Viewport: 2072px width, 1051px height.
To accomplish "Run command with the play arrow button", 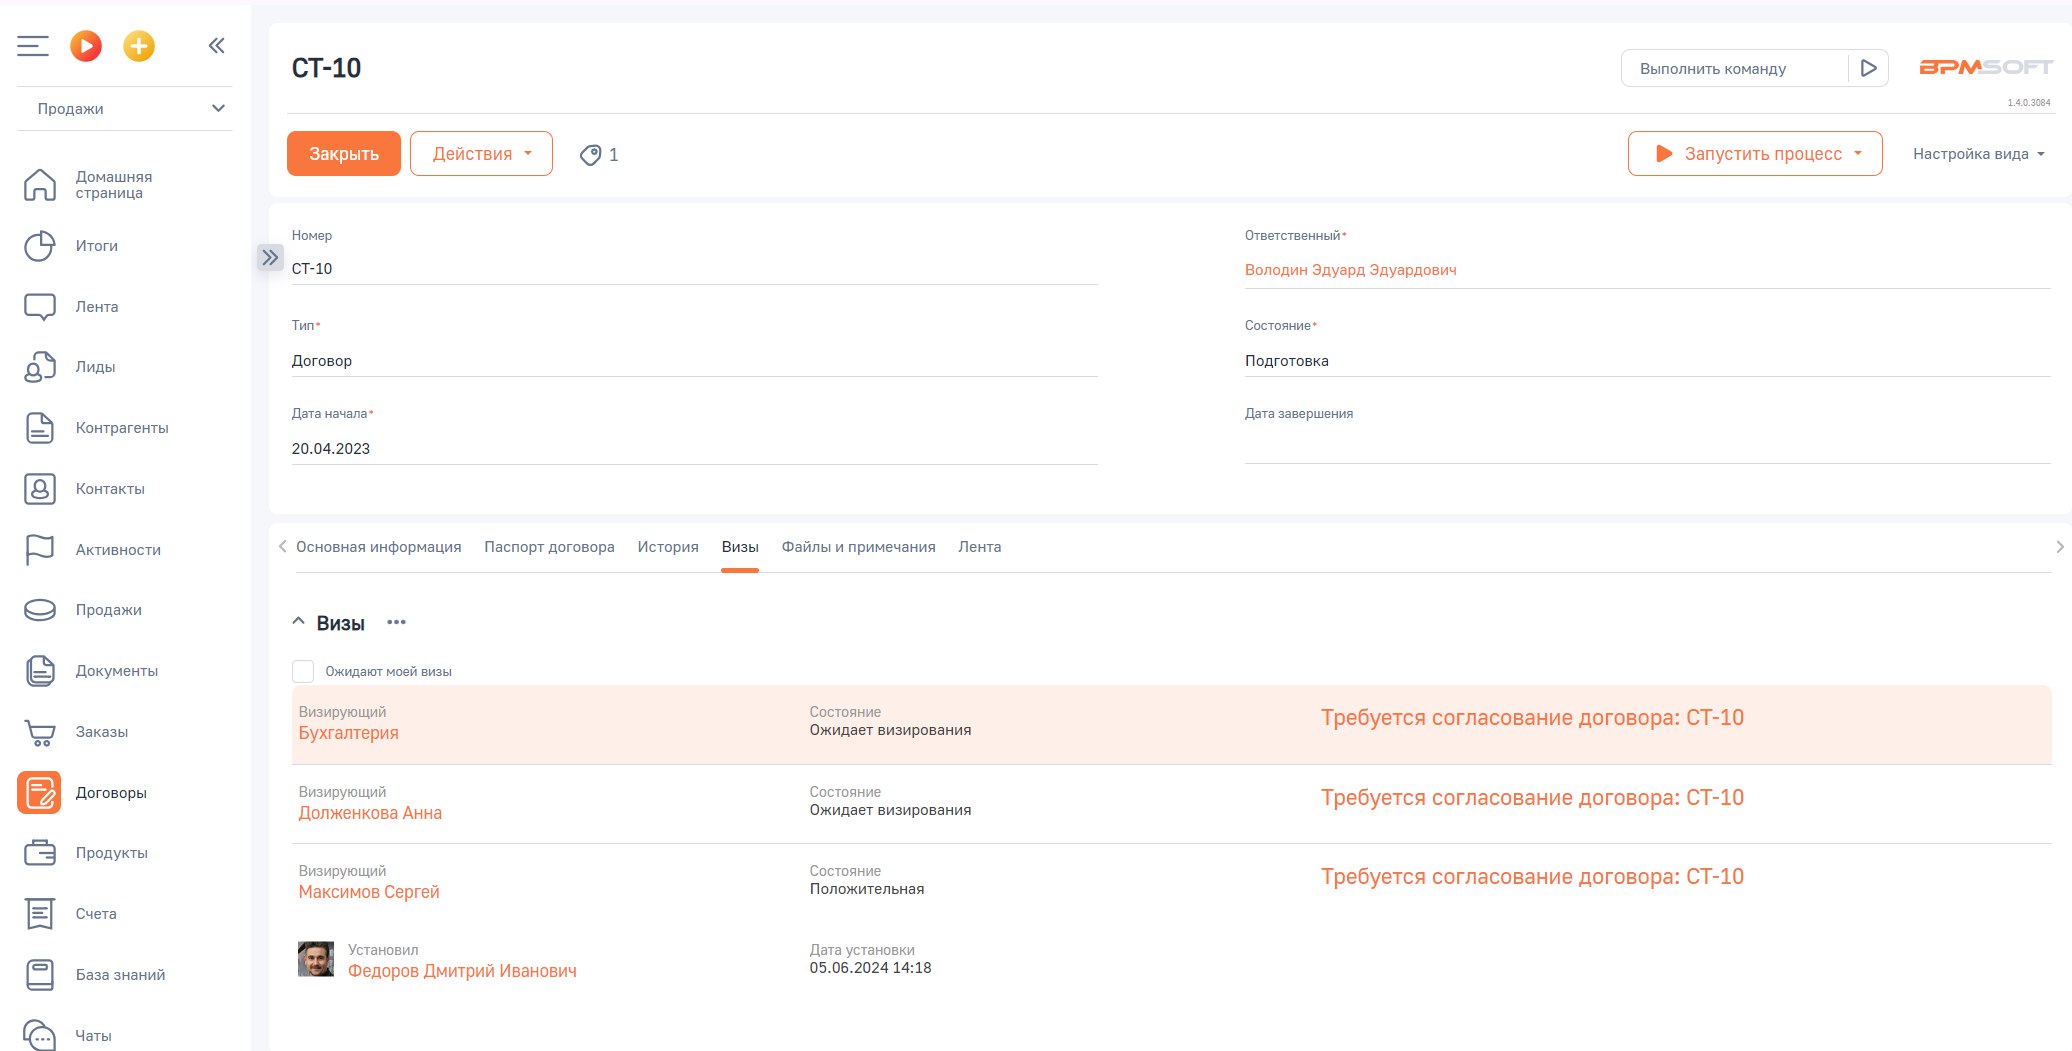I will pos(1868,68).
